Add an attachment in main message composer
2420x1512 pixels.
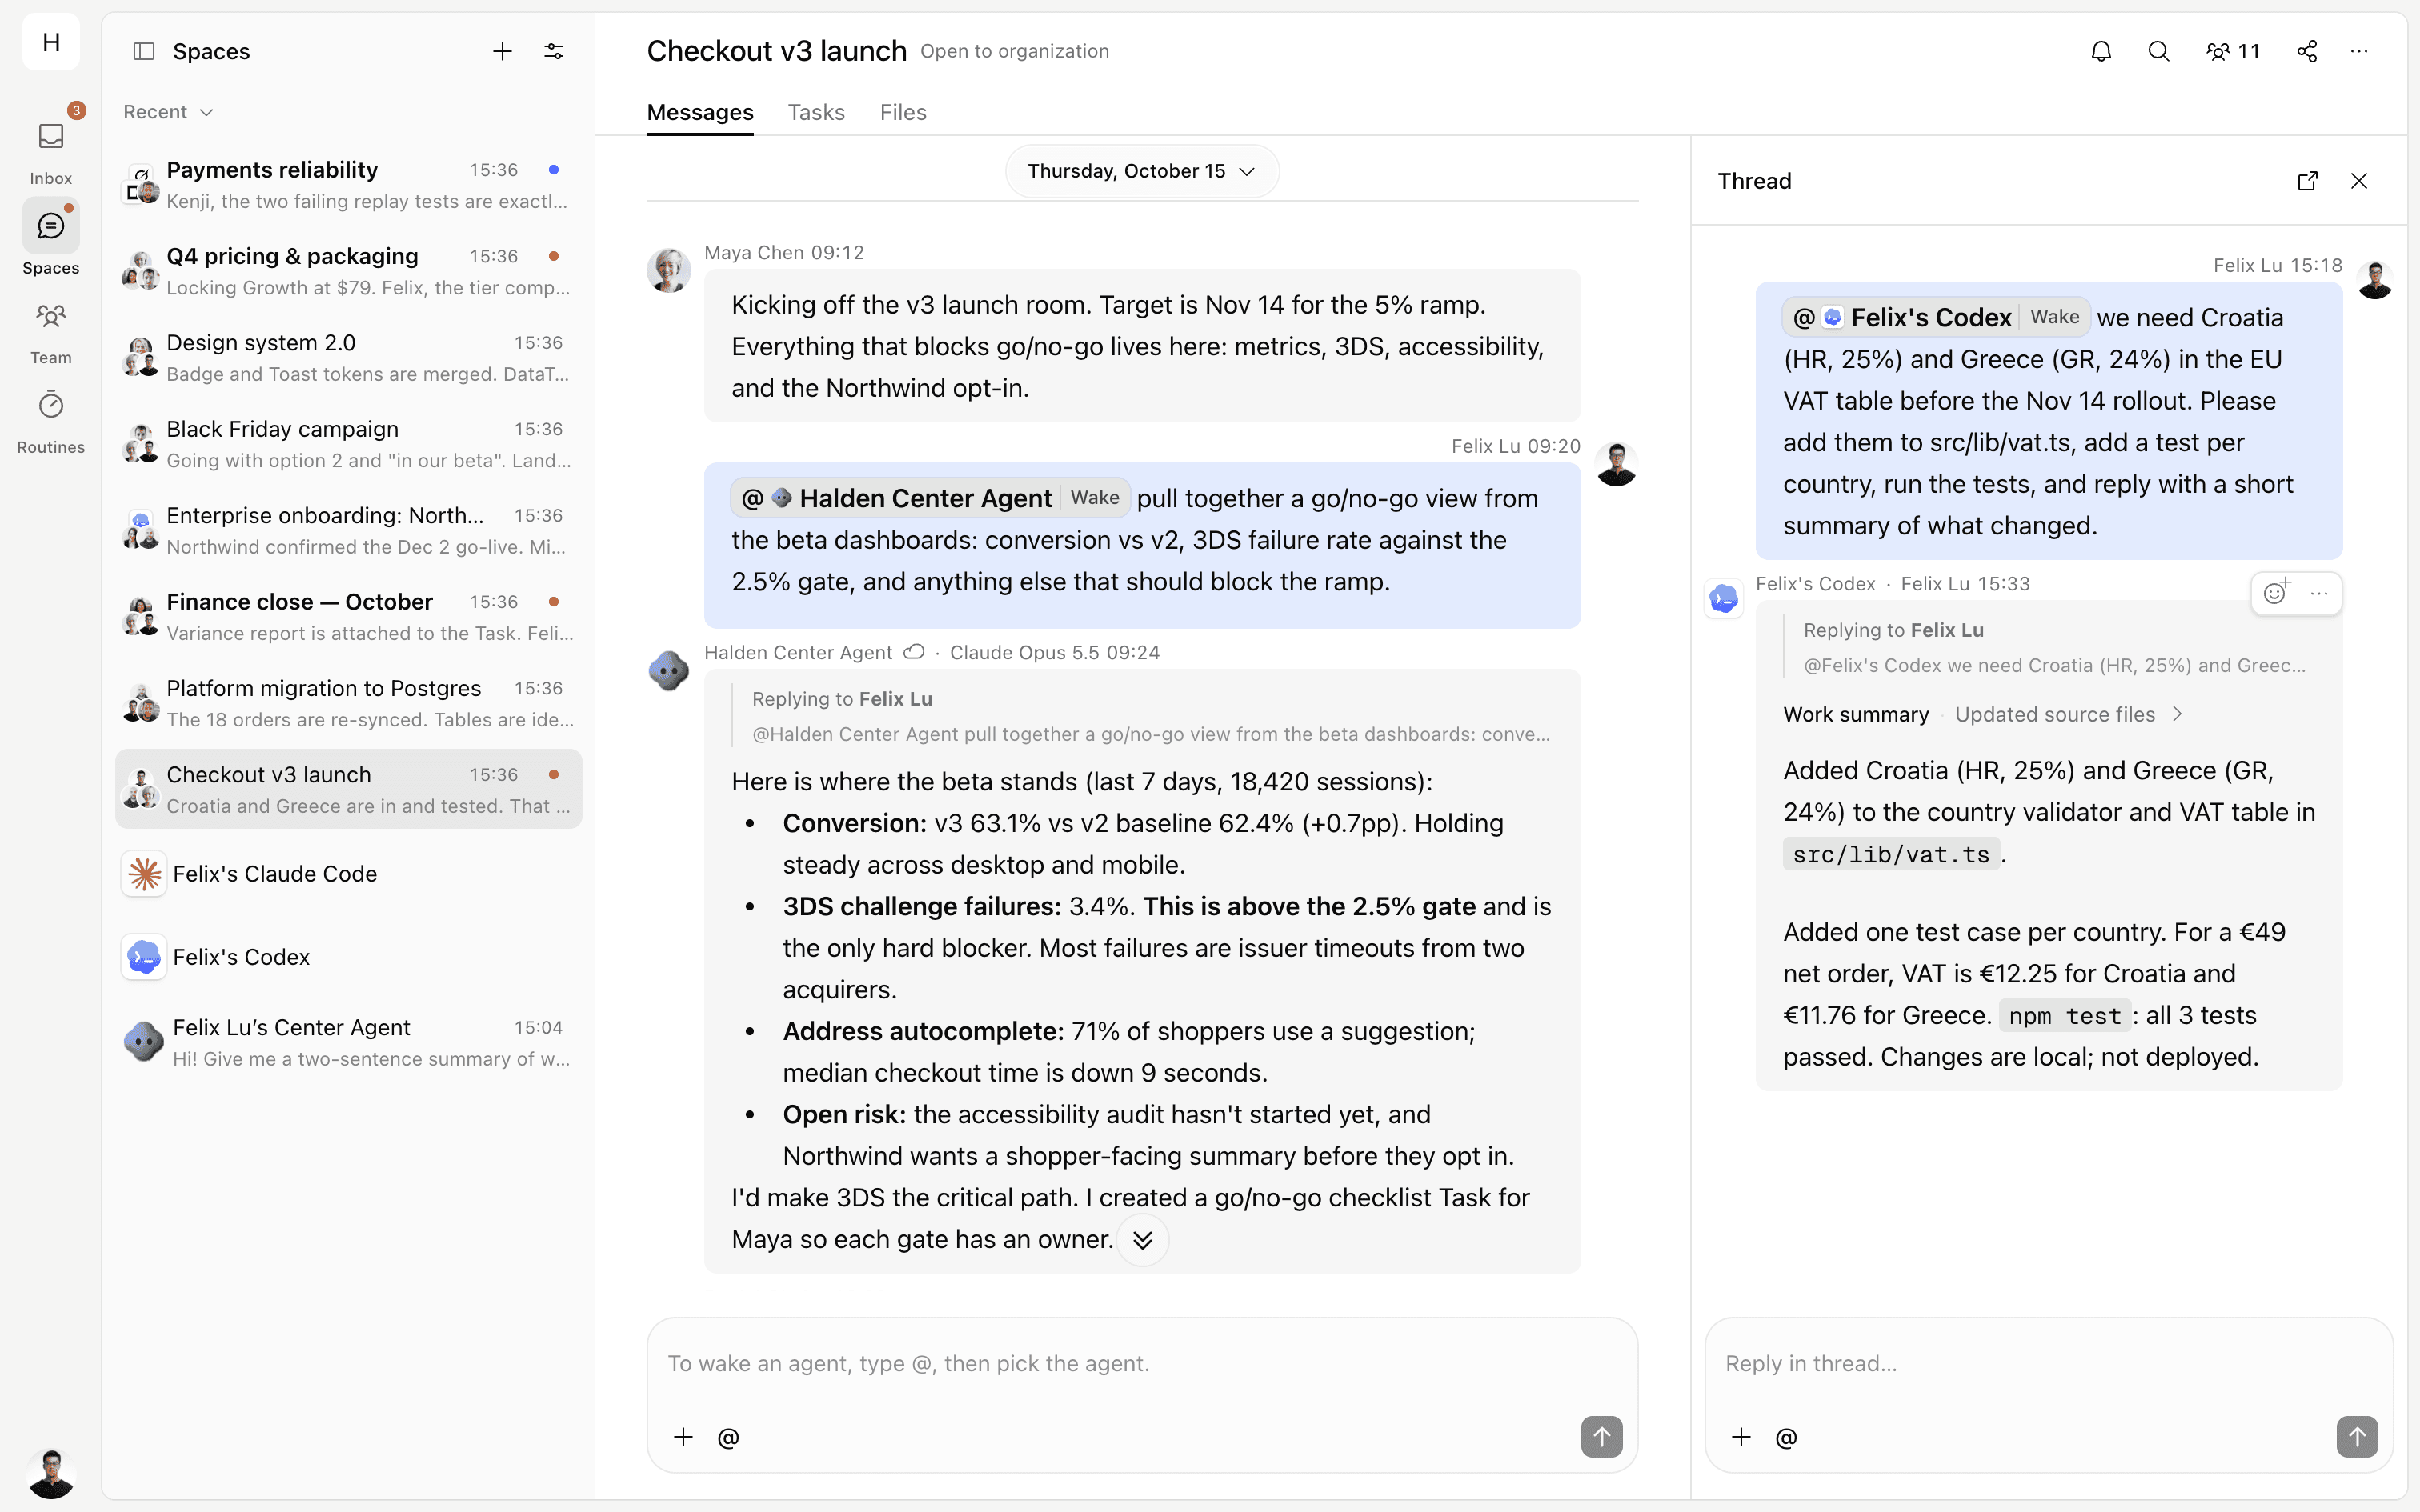pyautogui.click(x=683, y=1437)
